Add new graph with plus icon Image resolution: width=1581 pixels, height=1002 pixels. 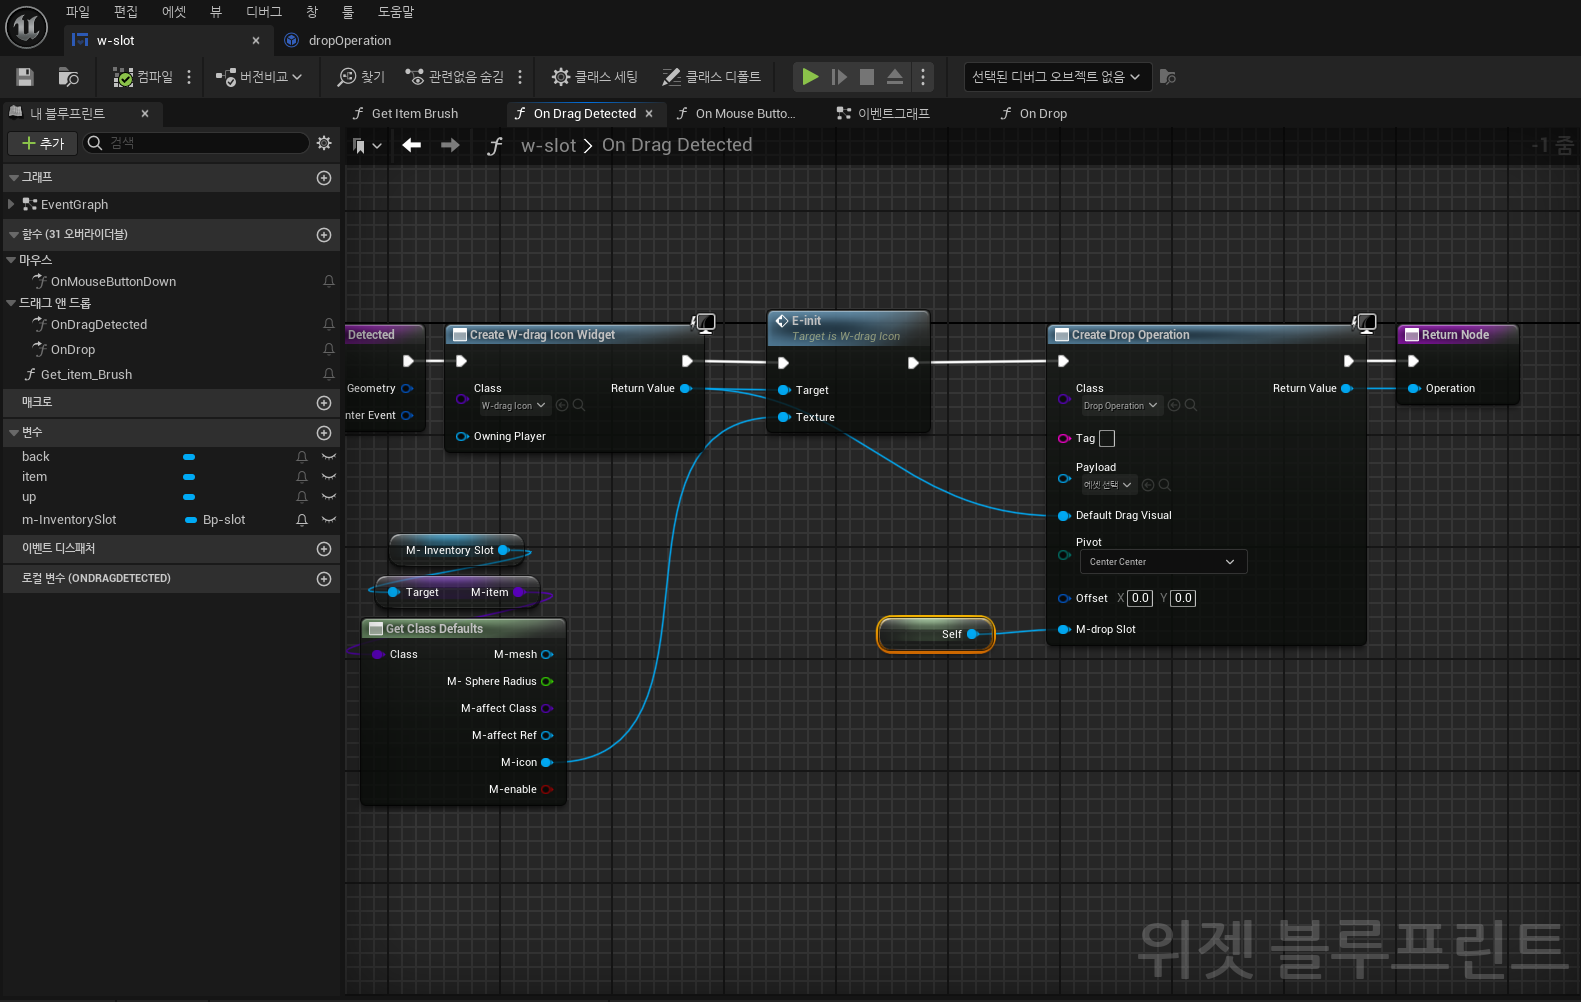click(x=324, y=178)
